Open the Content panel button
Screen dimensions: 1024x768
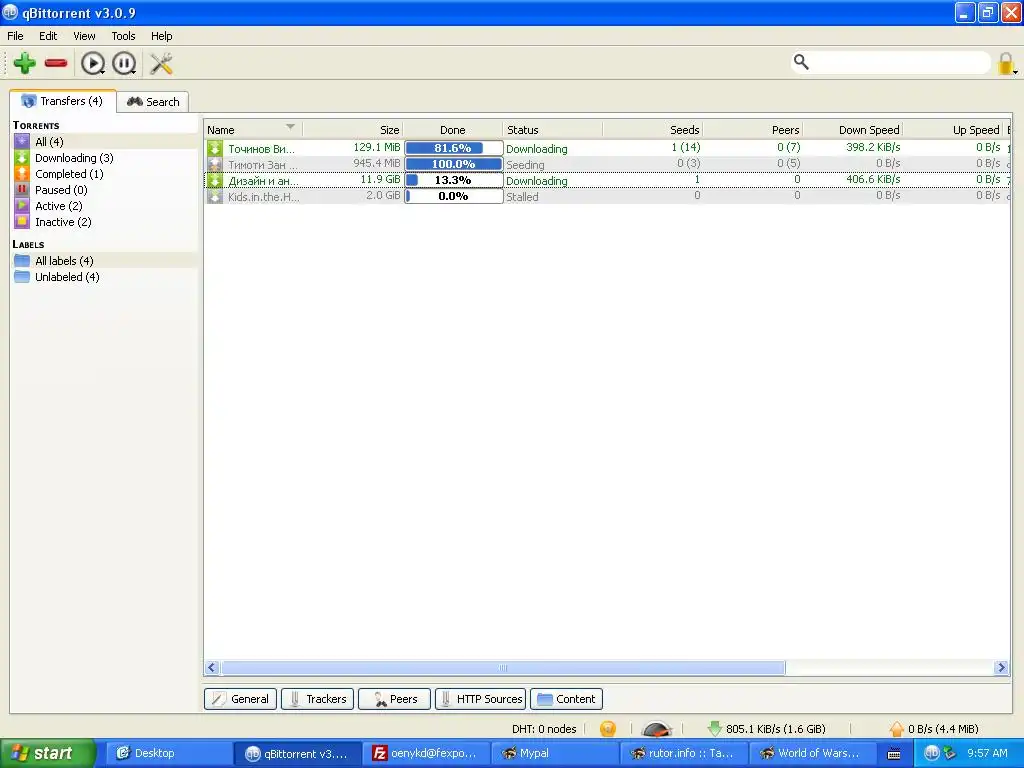point(566,699)
